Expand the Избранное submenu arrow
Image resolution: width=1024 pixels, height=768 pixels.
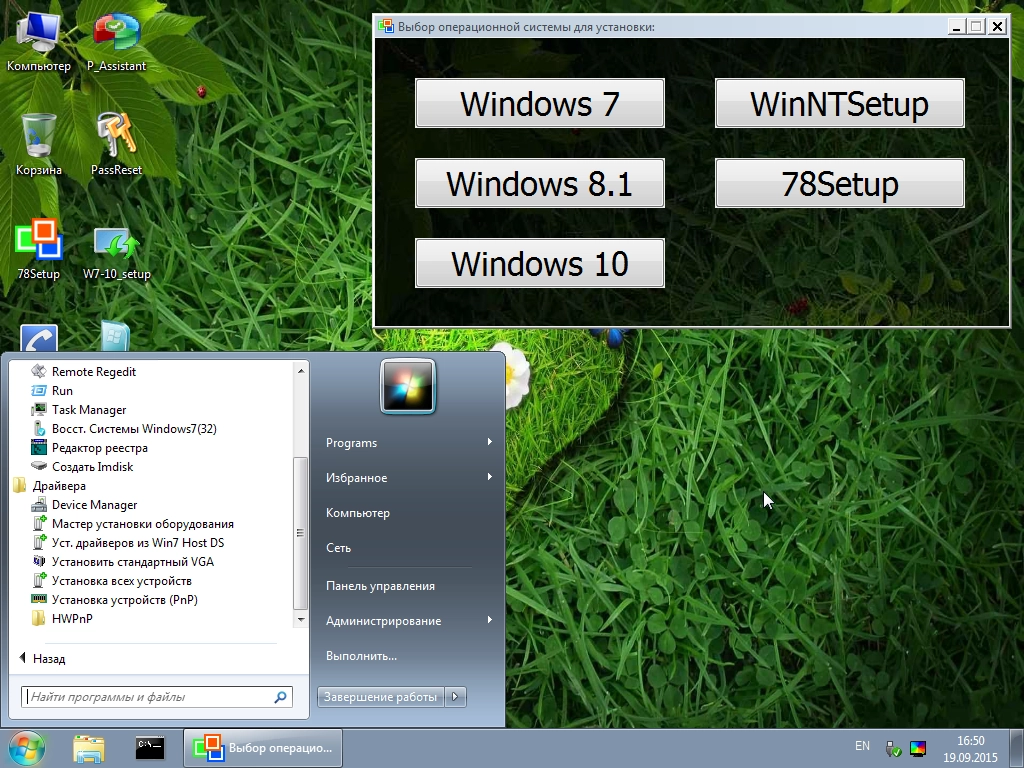[489, 477]
